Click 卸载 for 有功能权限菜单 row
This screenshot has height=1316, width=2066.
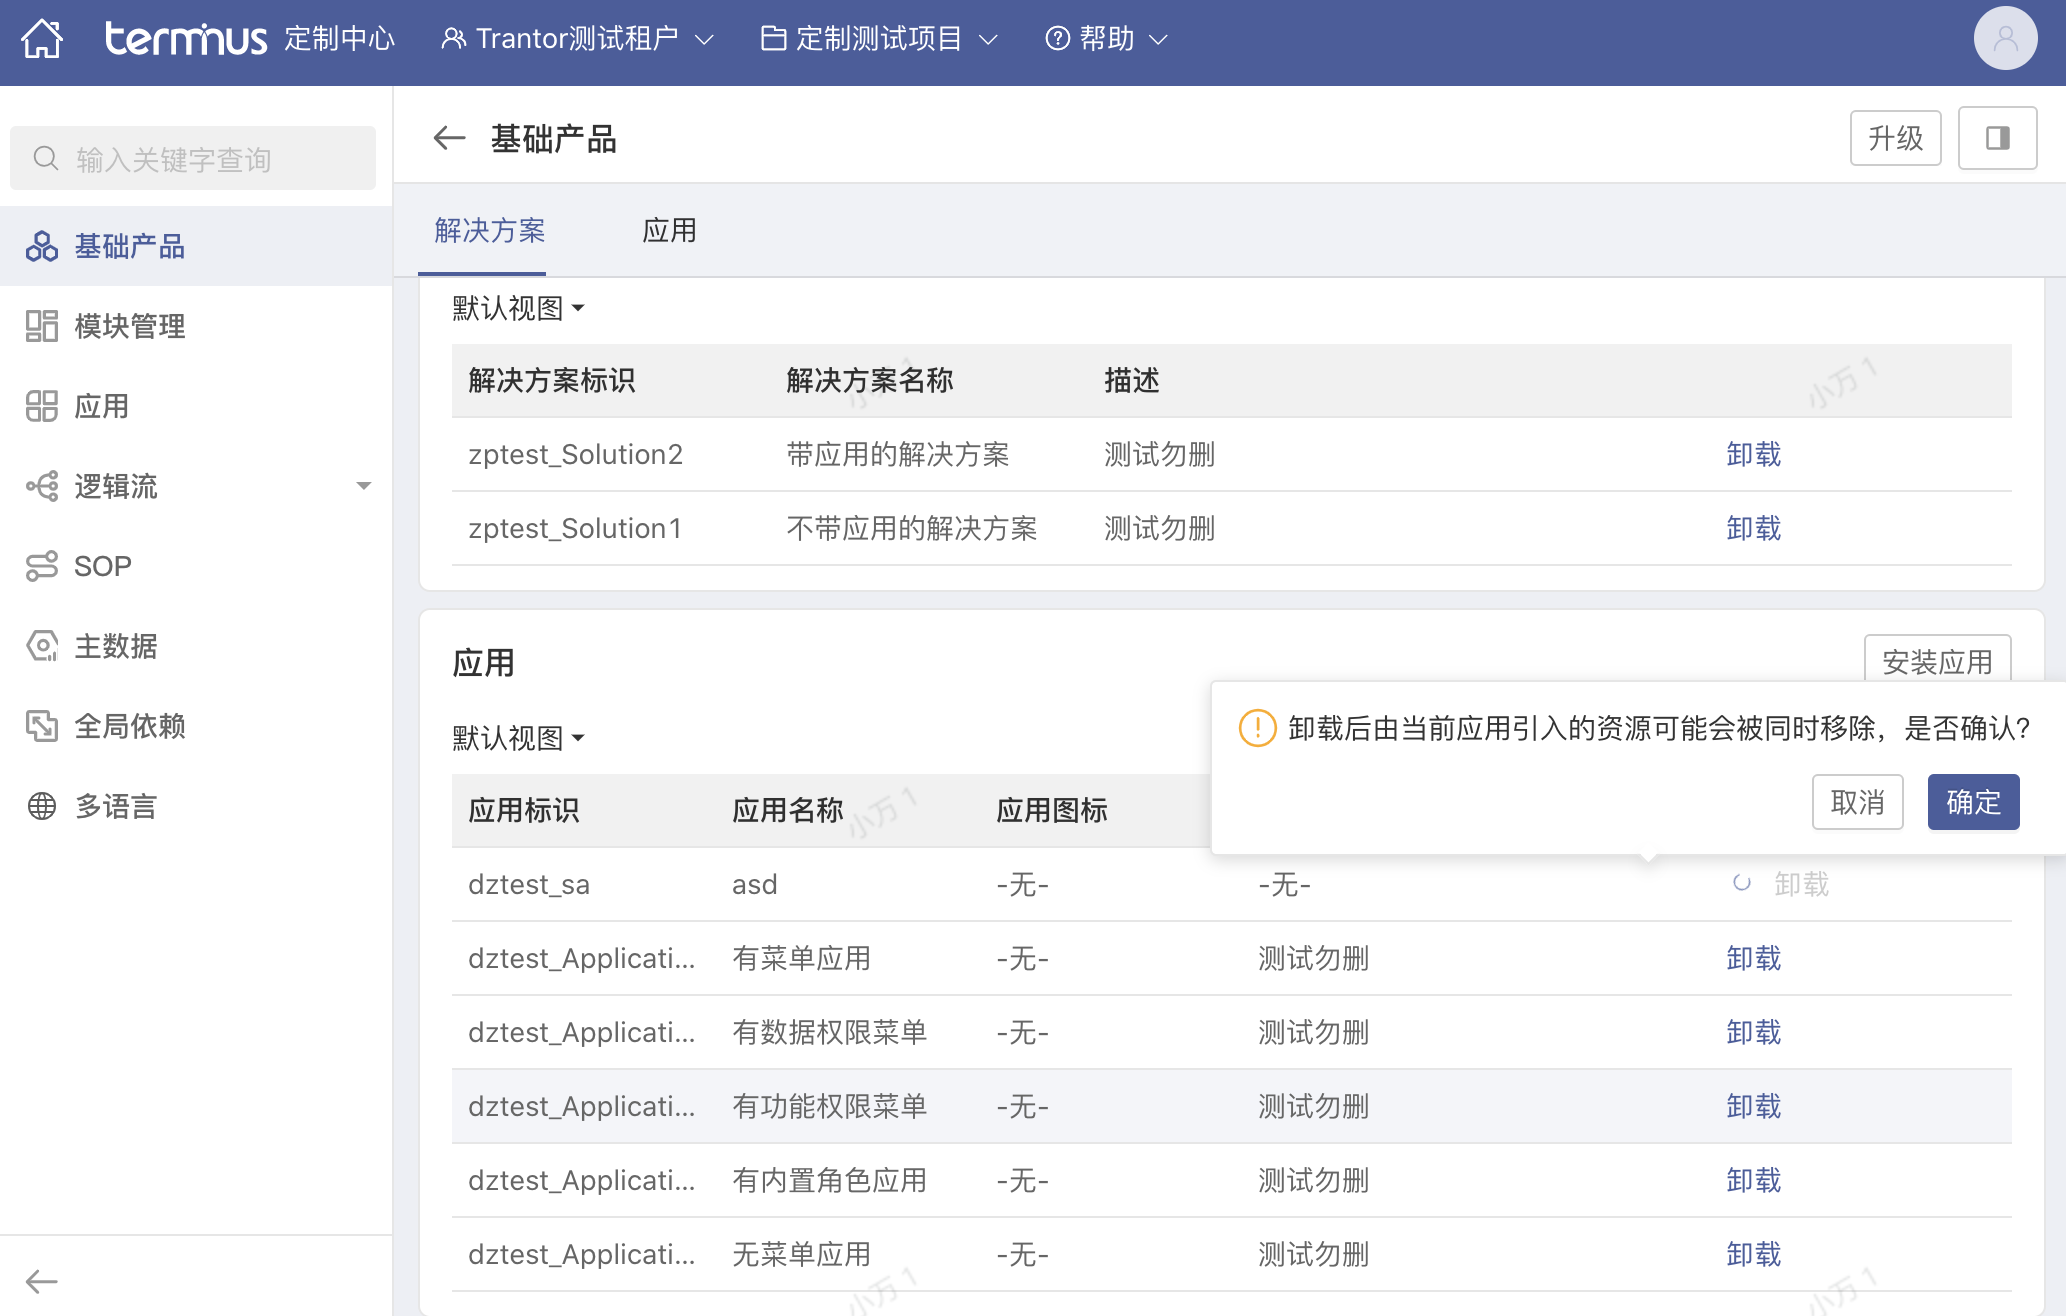[1753, 1106]
